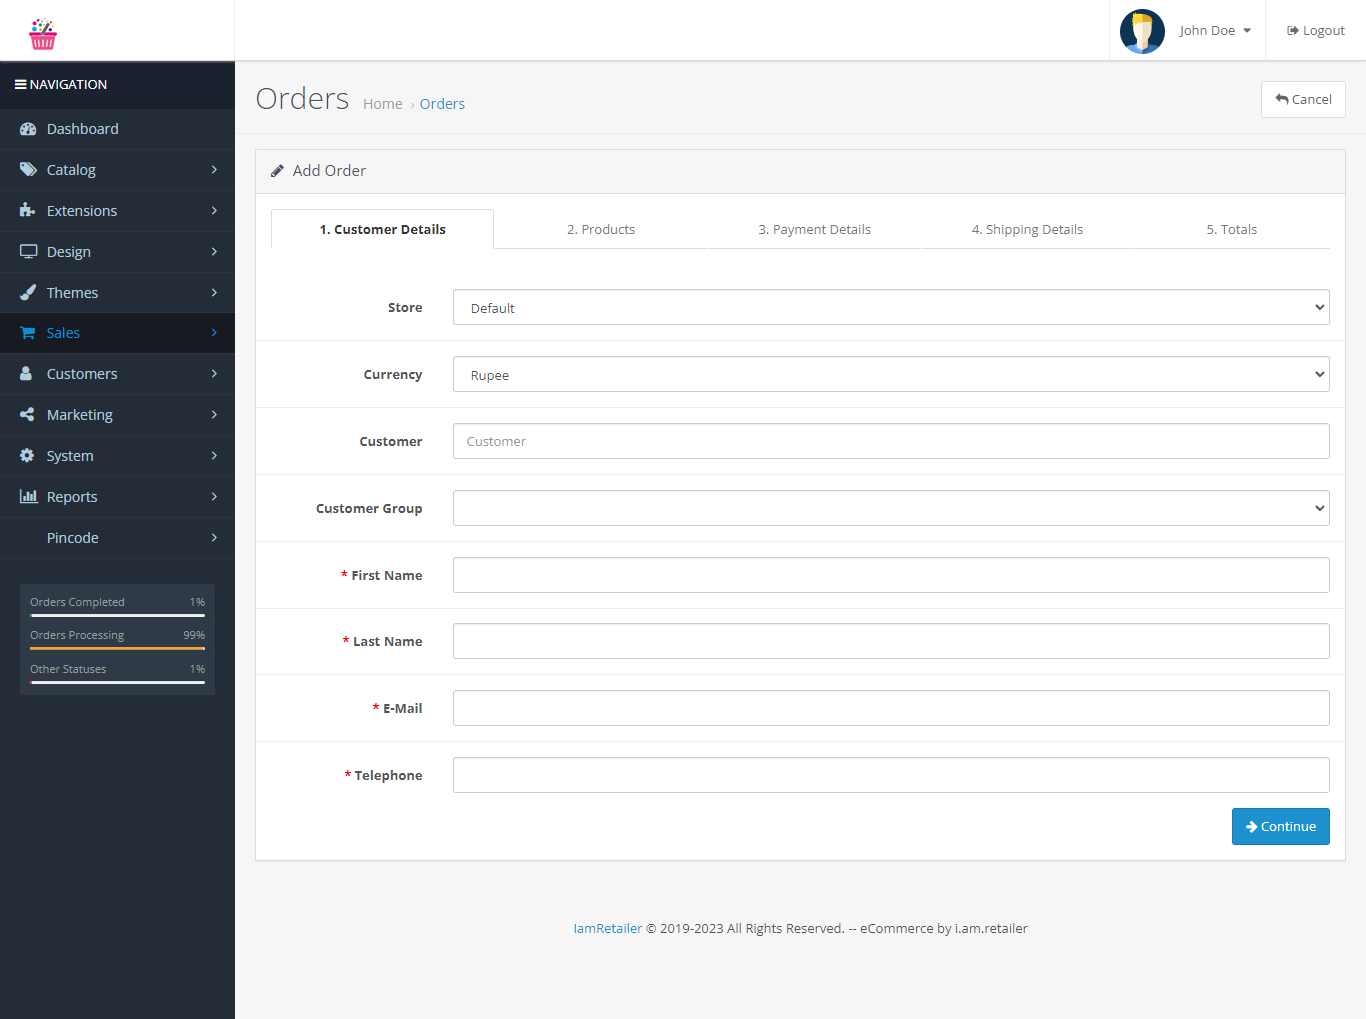Screen dimensions: 1366x1019
Task: Click the John Doe avatar picture
Action: pyautogui.click(x=1142, y=31)
